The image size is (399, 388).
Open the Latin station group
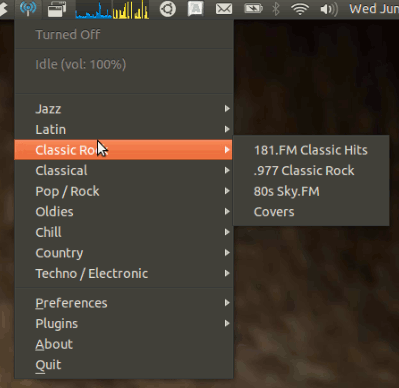click(124, 129)
